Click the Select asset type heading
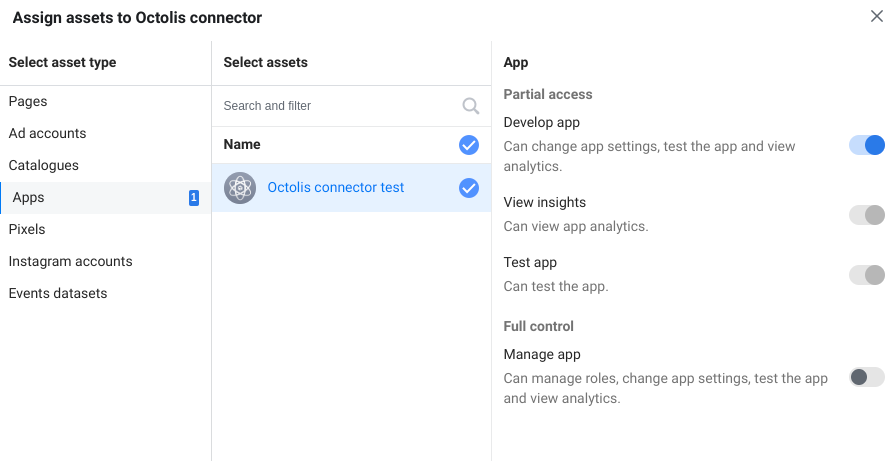The width and height of the screenshot is (893, 462). [63, 63]
